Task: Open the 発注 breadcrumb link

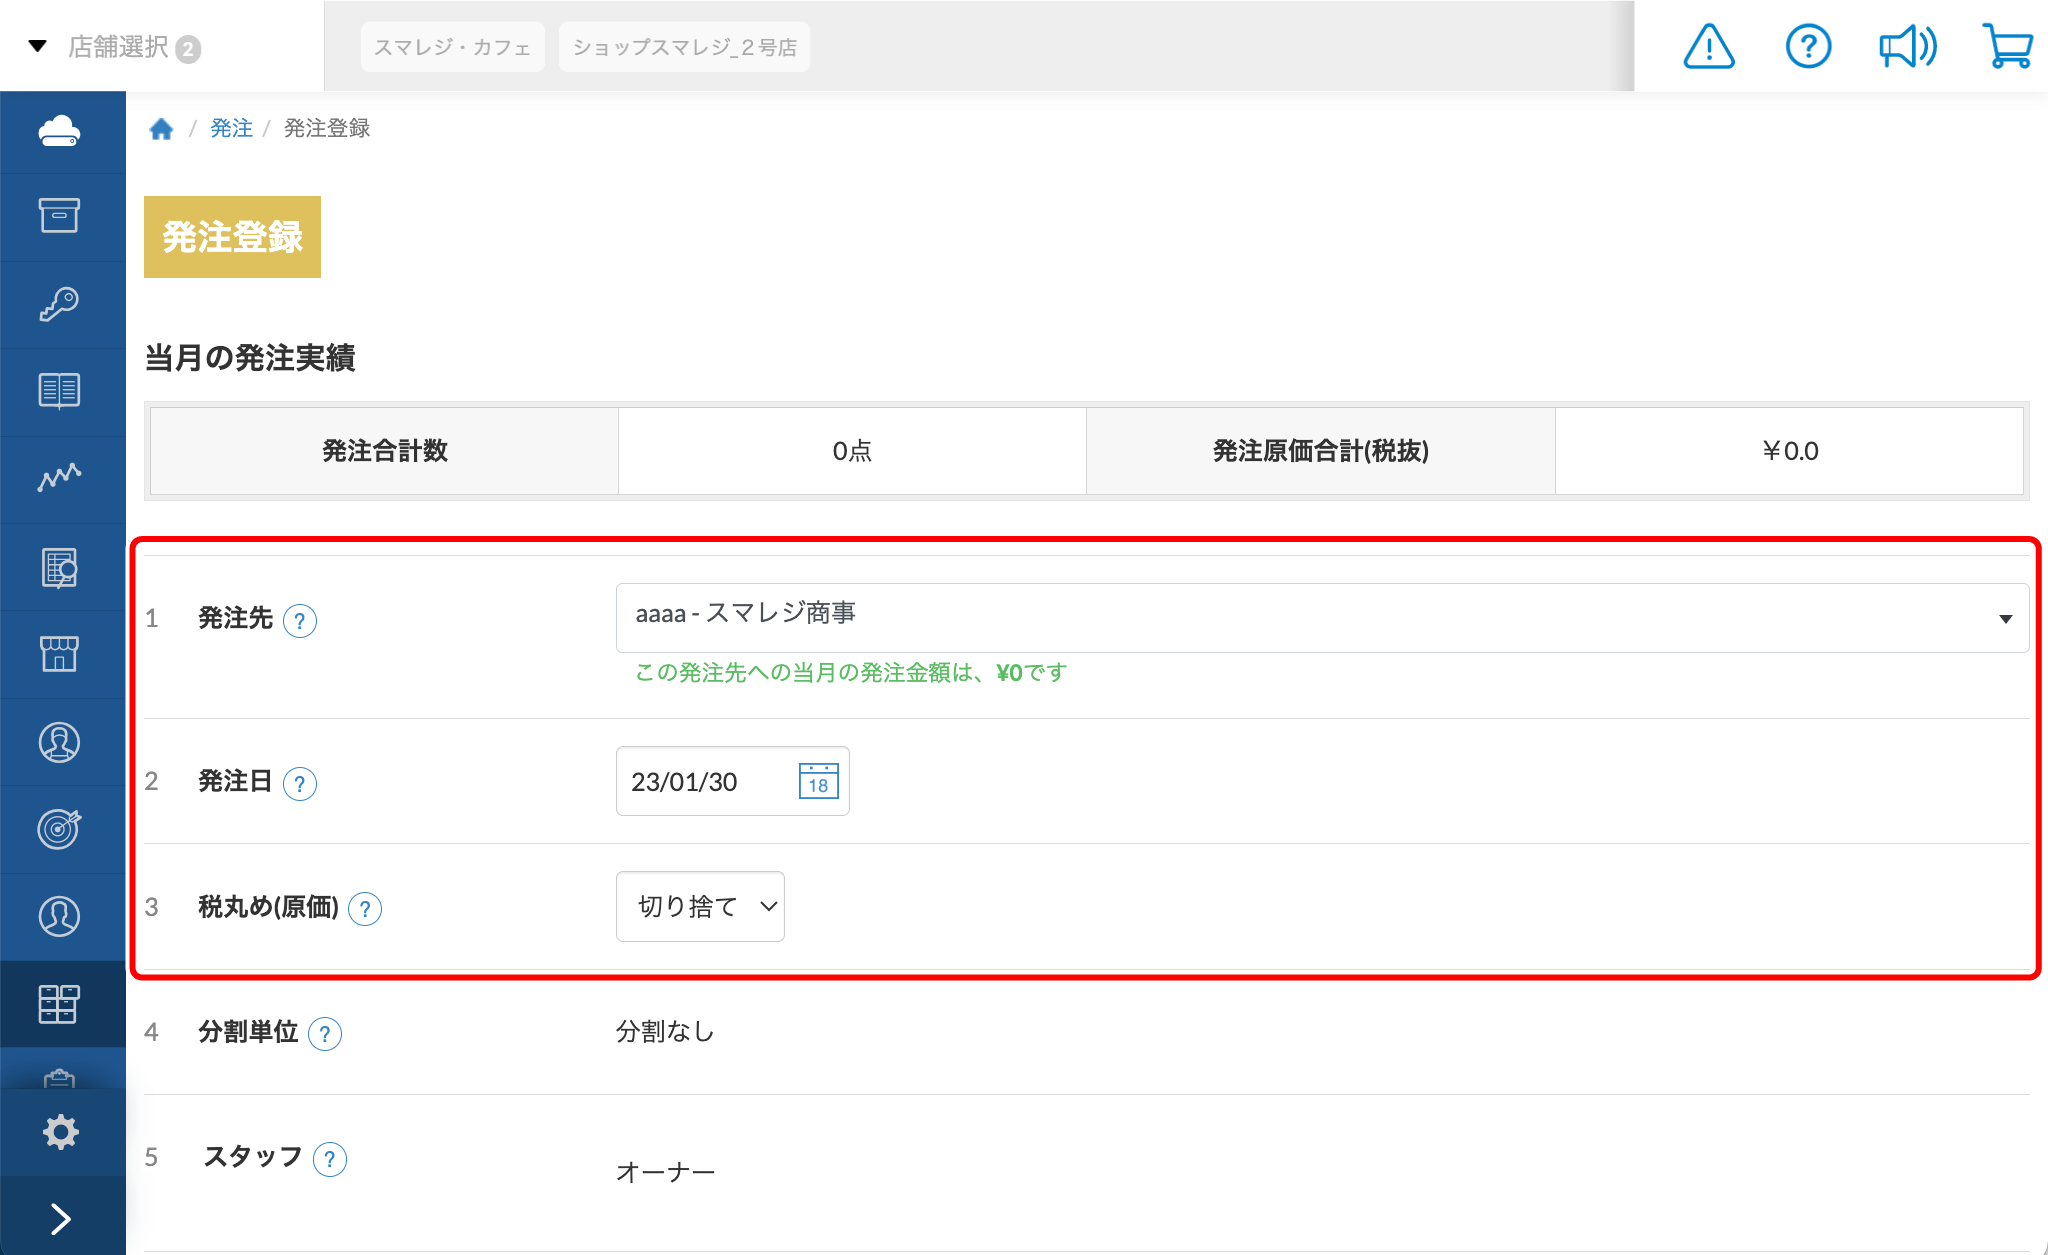Action: pos(231,128)
